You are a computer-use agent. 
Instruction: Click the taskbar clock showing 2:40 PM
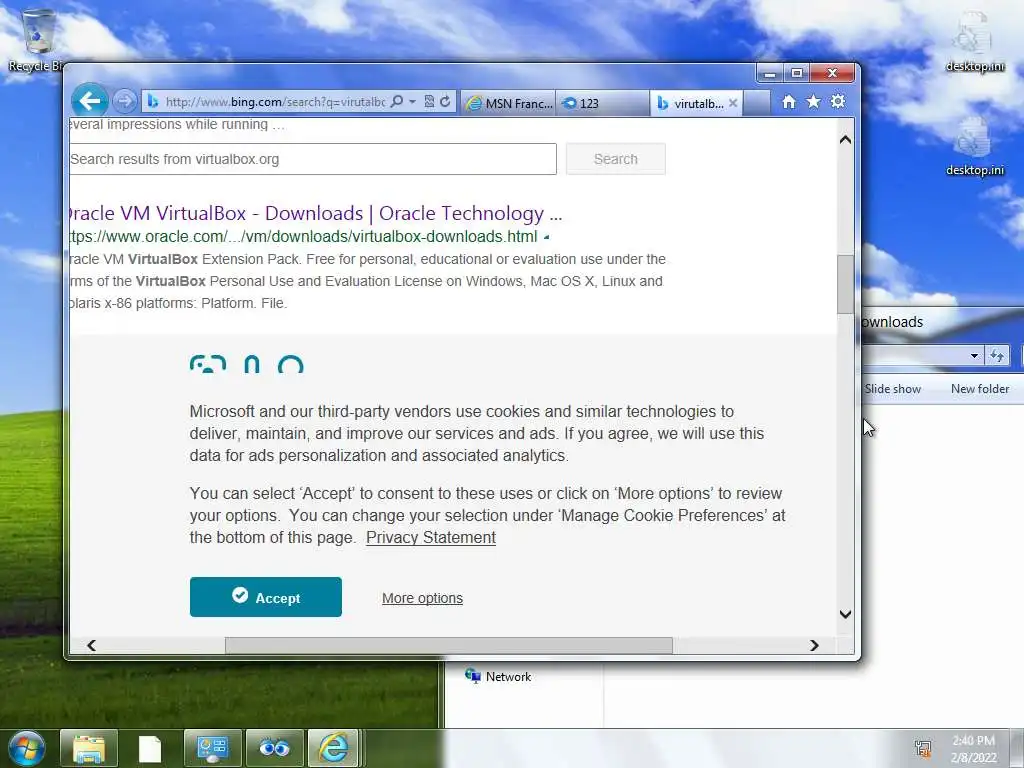[x=974, y=749]
